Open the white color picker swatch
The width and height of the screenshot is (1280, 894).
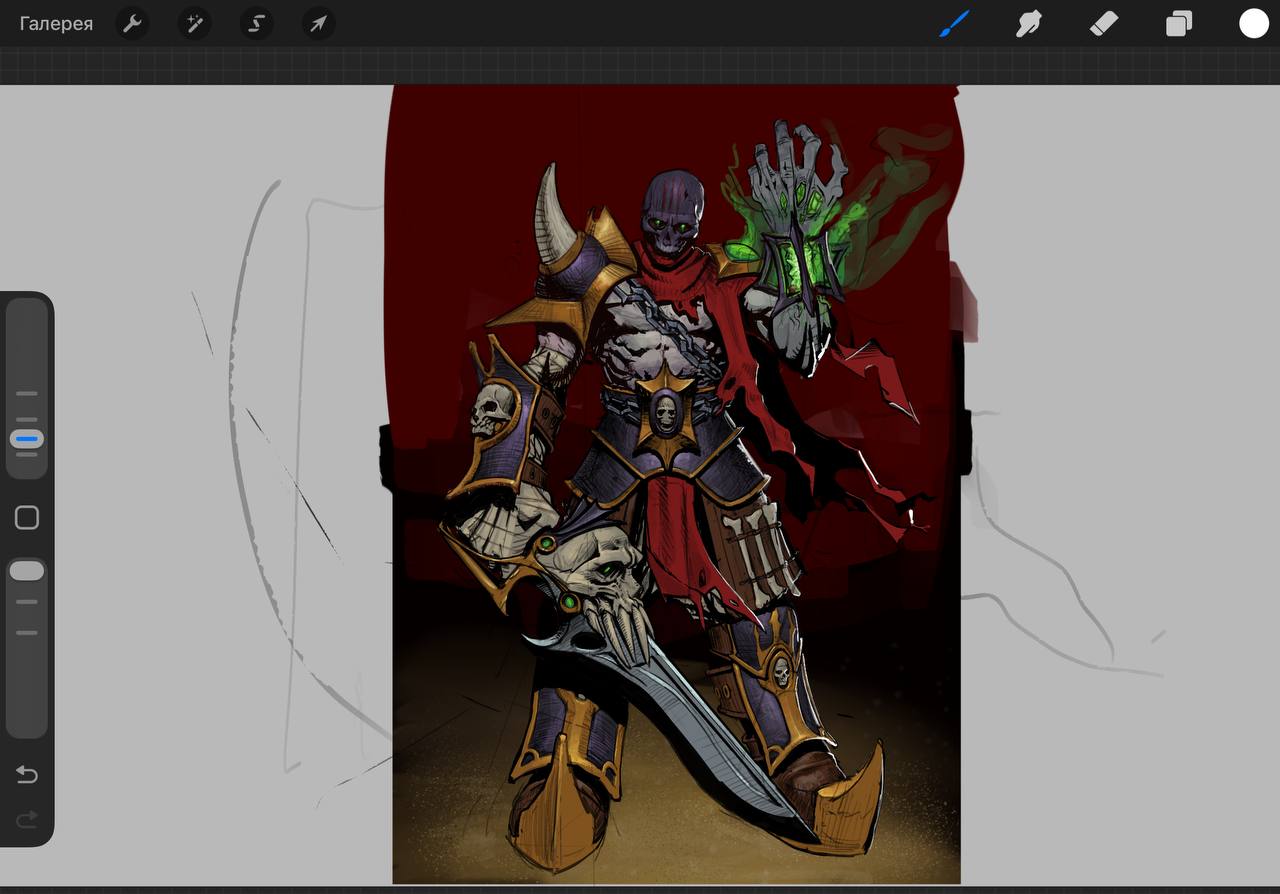coord(1254,23)
